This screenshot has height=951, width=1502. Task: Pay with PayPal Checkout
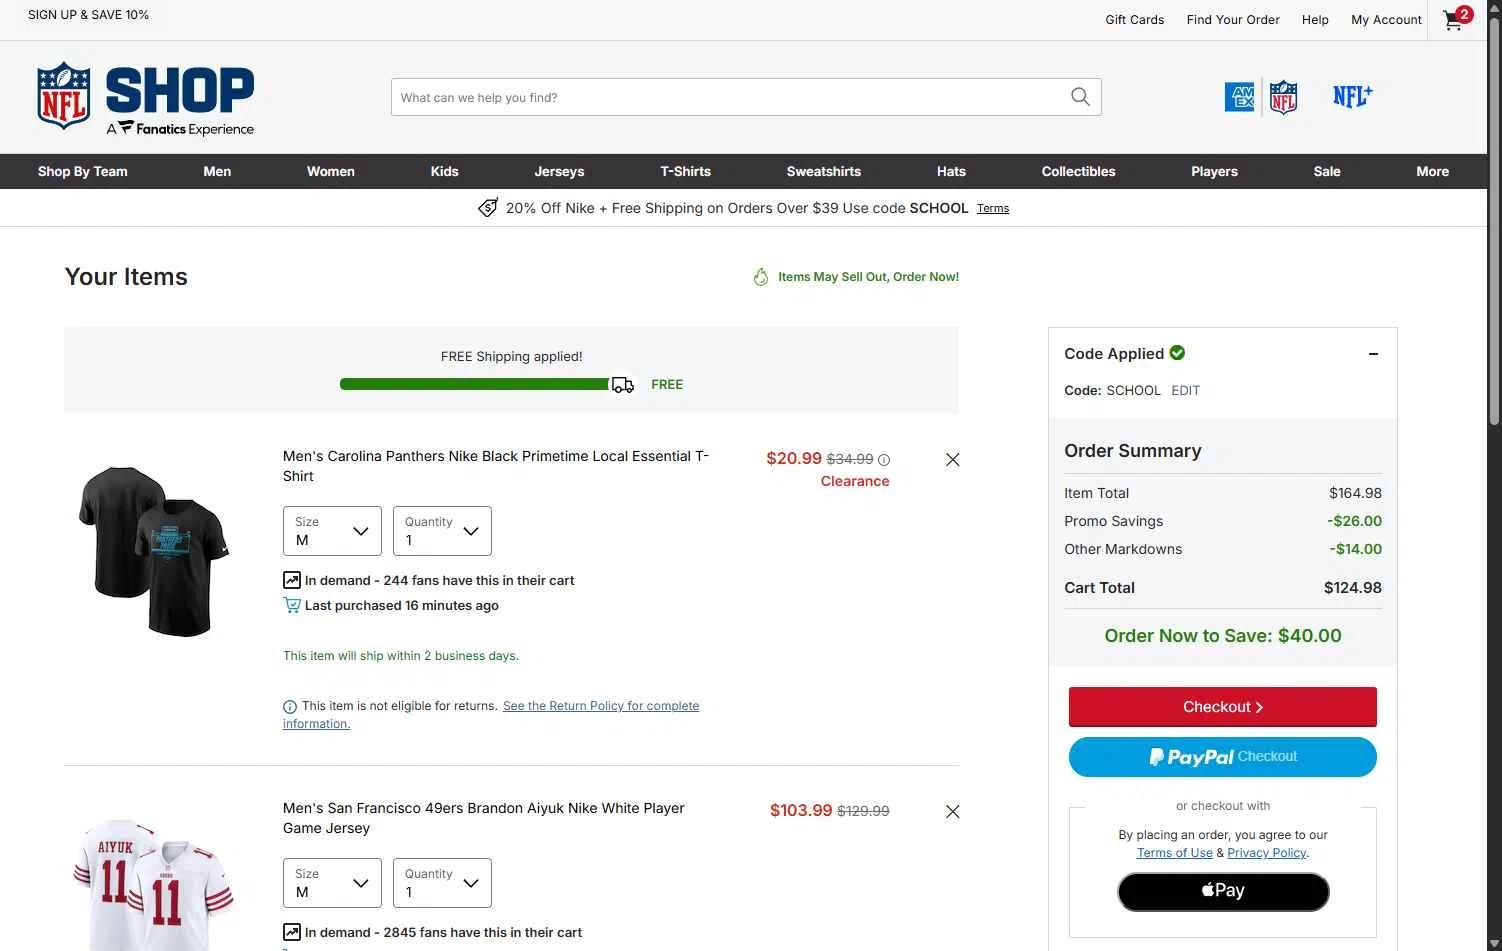[1222, 757]
